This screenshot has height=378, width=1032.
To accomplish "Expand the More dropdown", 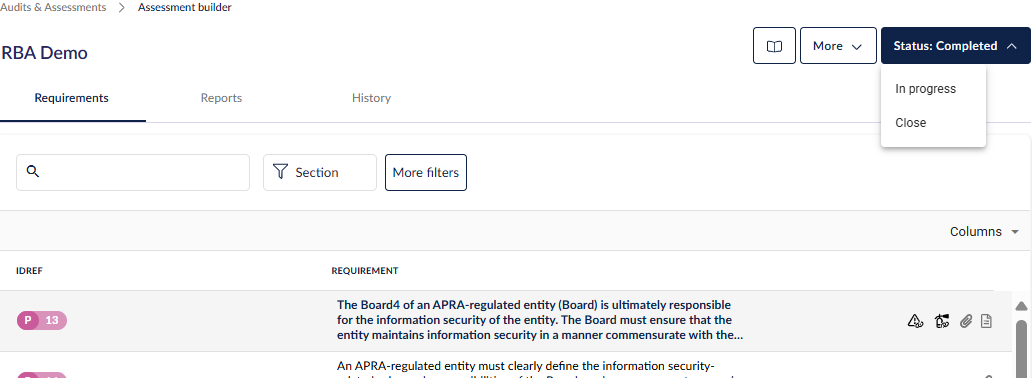I will (838, 45).
